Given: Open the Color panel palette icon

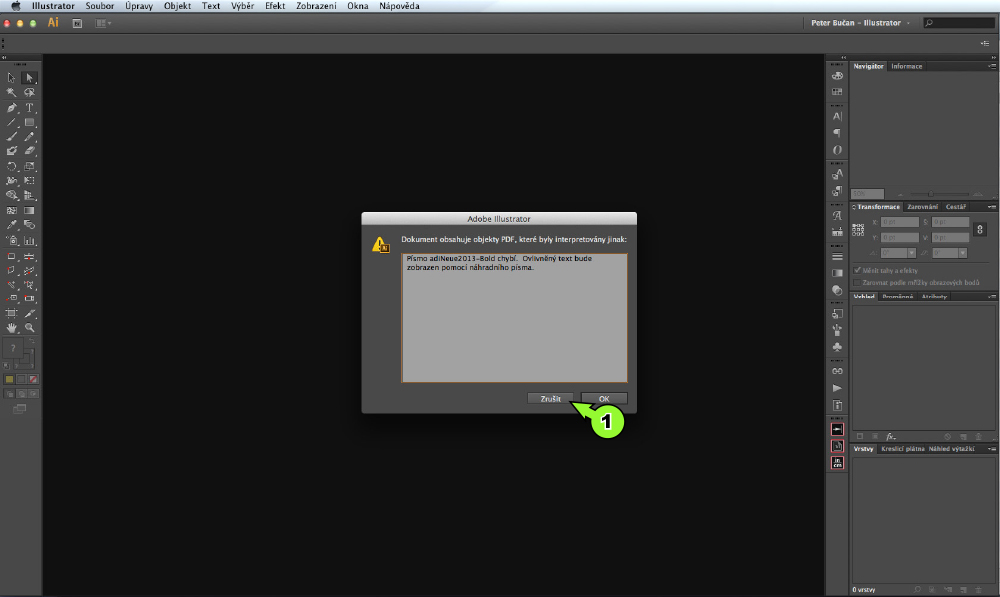Looking at the screenshot, I should [x=837, y=75].
